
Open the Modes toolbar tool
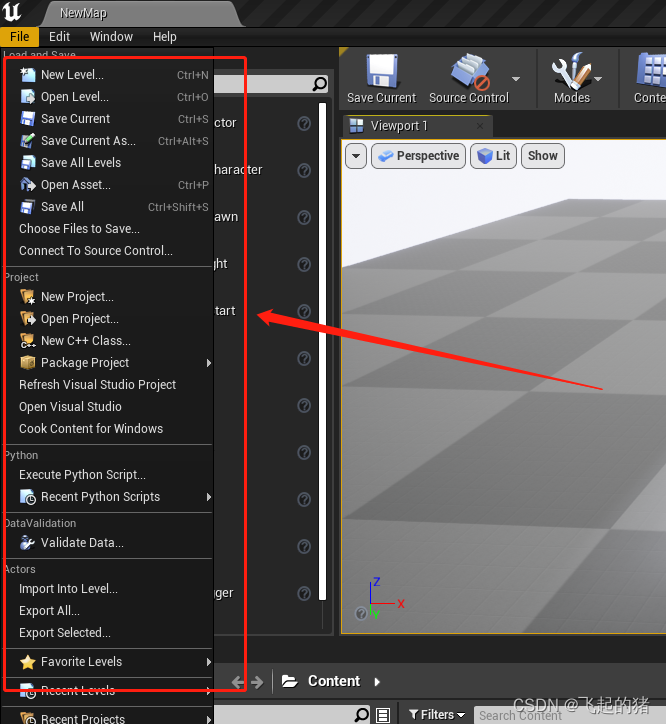point(572,78)
